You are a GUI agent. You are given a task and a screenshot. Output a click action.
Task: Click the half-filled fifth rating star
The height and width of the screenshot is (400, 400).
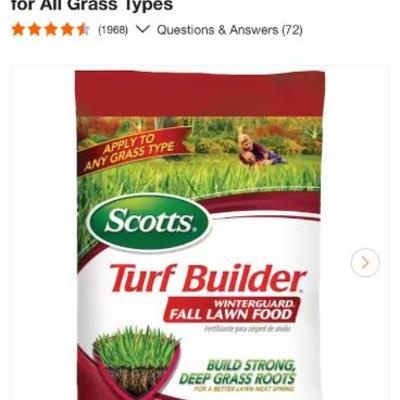(x=83, y=30)
